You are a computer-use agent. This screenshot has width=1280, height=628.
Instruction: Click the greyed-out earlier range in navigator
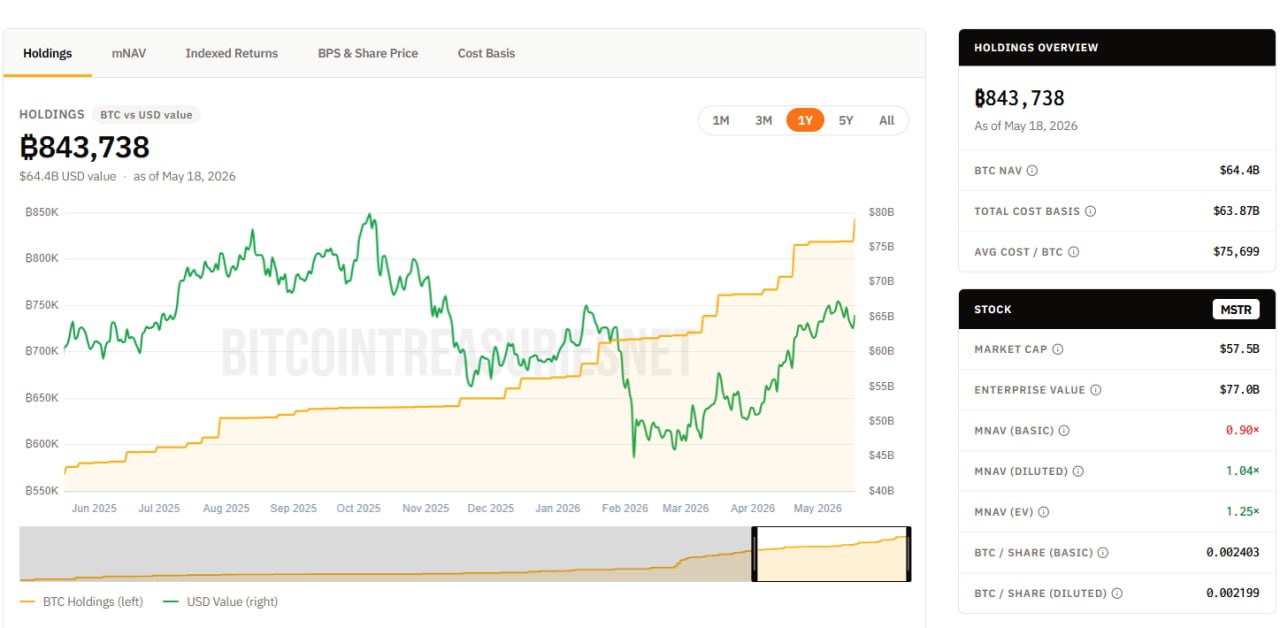(x=385, y=554)
